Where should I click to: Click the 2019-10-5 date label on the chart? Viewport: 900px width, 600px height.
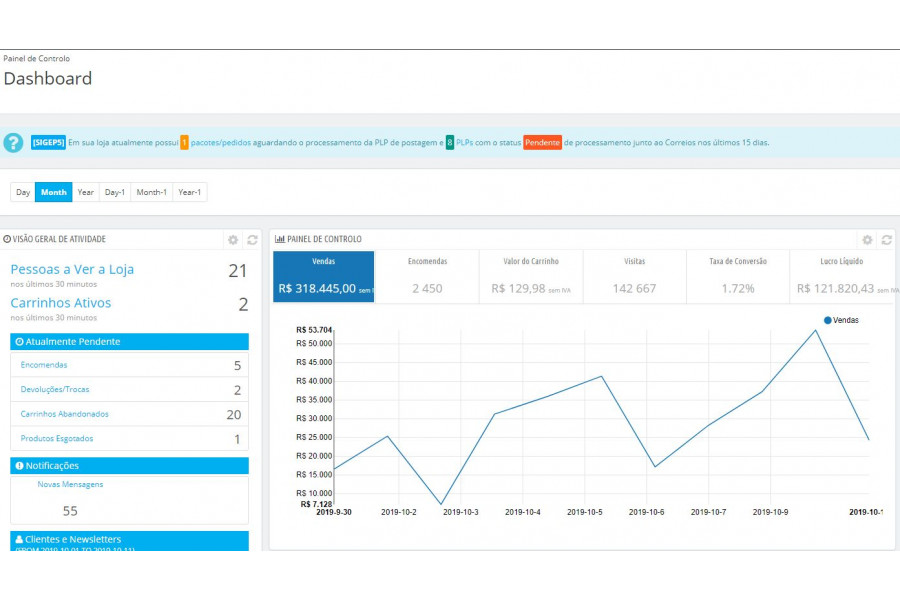click(x=585, y=512)
